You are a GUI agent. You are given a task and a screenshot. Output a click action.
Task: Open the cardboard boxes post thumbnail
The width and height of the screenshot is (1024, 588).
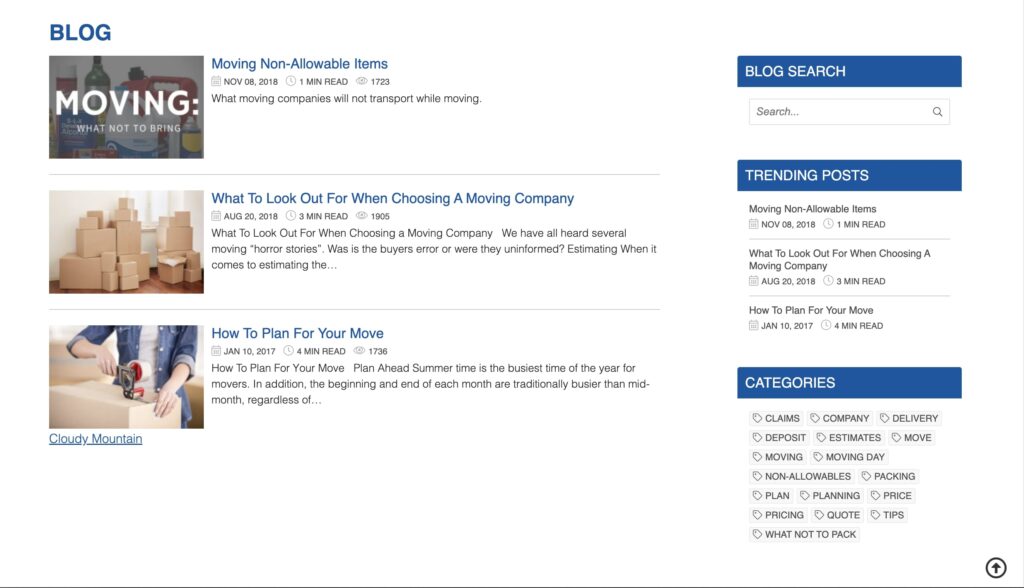tap(126, 242)
